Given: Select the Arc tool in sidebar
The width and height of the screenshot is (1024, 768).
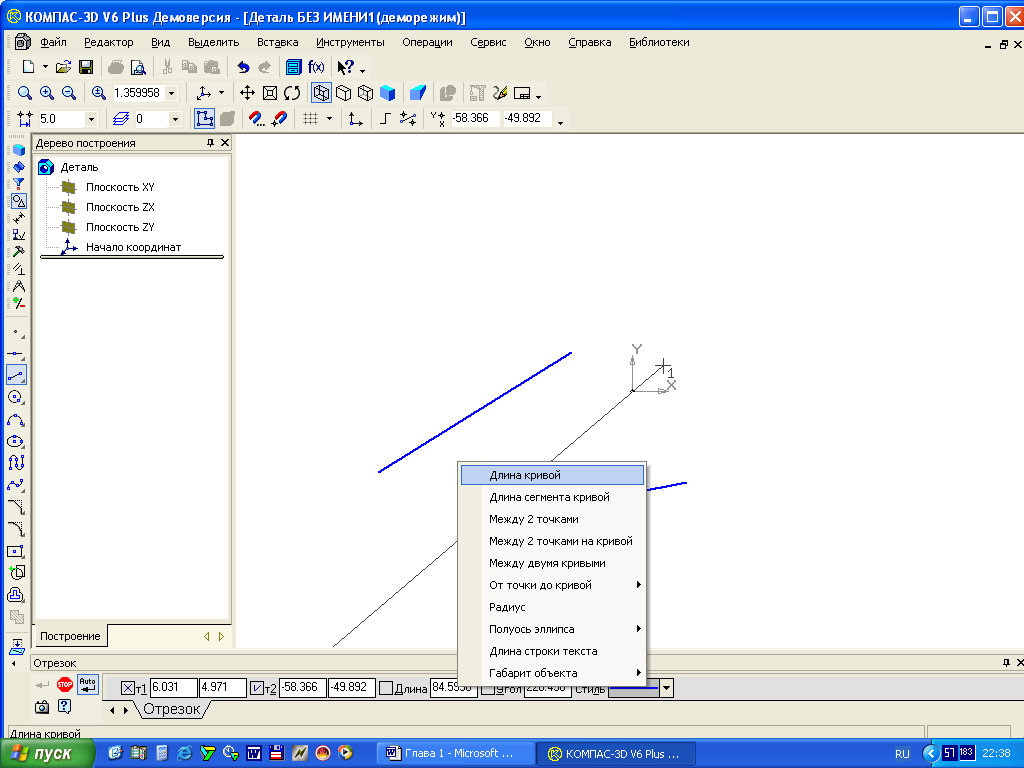Looking at the screenshot, I should [16, 419].
